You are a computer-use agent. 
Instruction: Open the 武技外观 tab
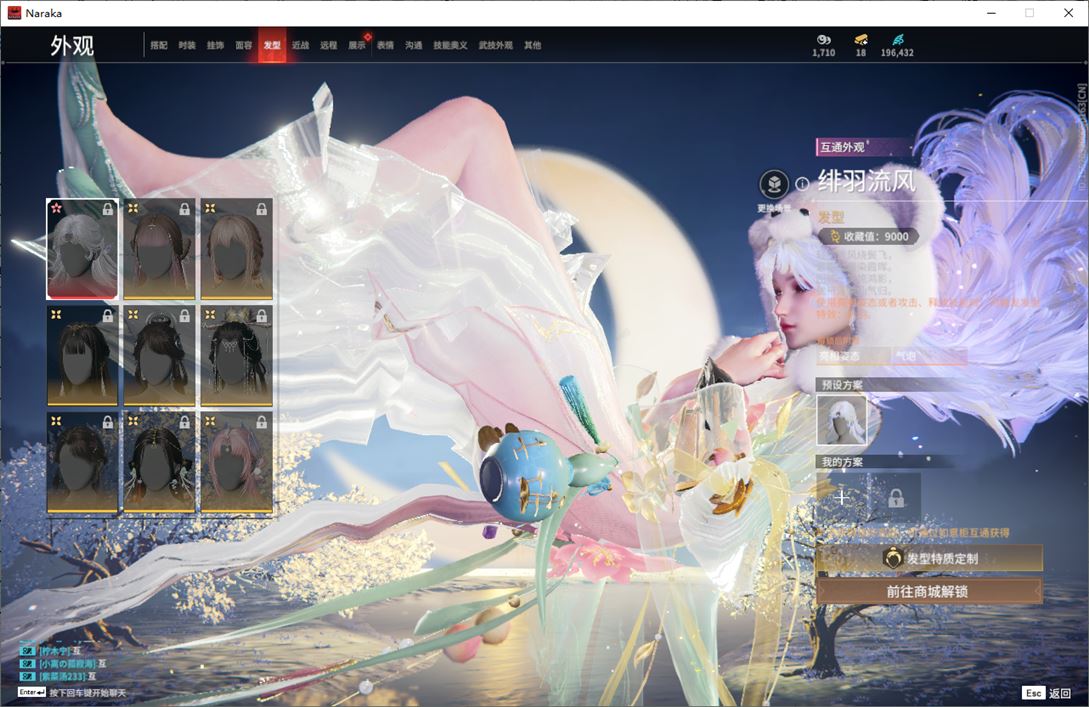pos(495,45)
